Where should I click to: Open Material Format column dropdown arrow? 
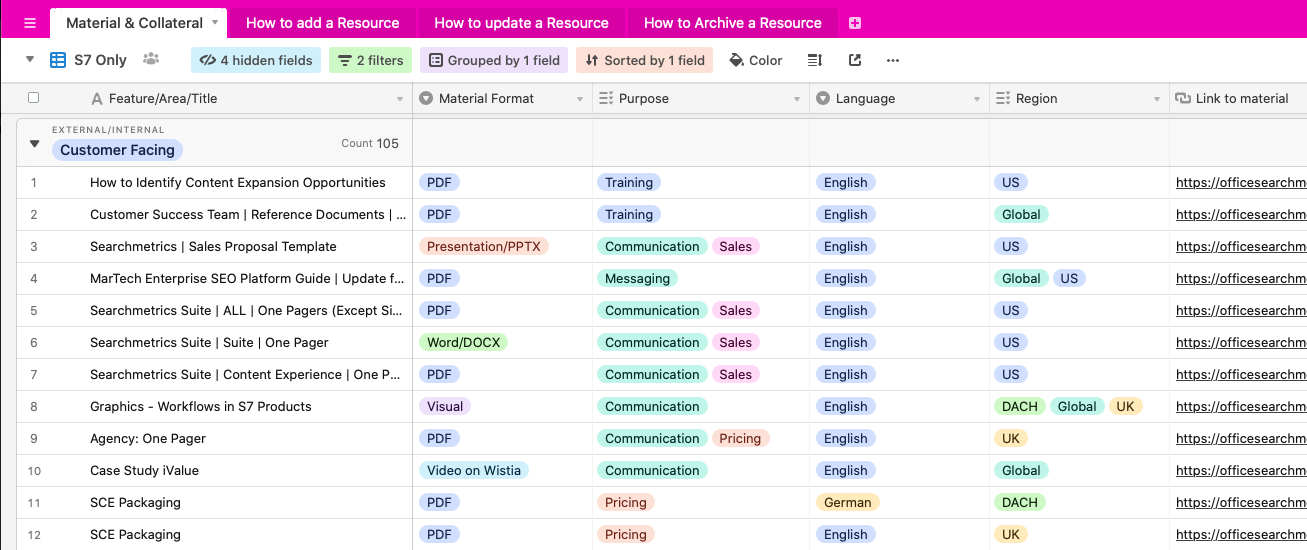point(580,99)
